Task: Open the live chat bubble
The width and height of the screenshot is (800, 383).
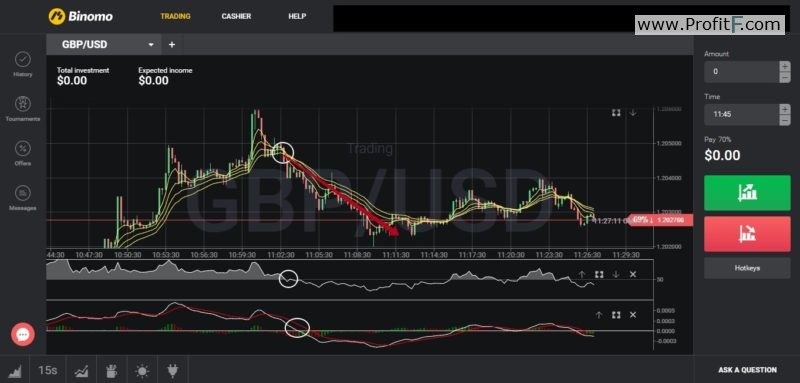Action: [23, 335]
